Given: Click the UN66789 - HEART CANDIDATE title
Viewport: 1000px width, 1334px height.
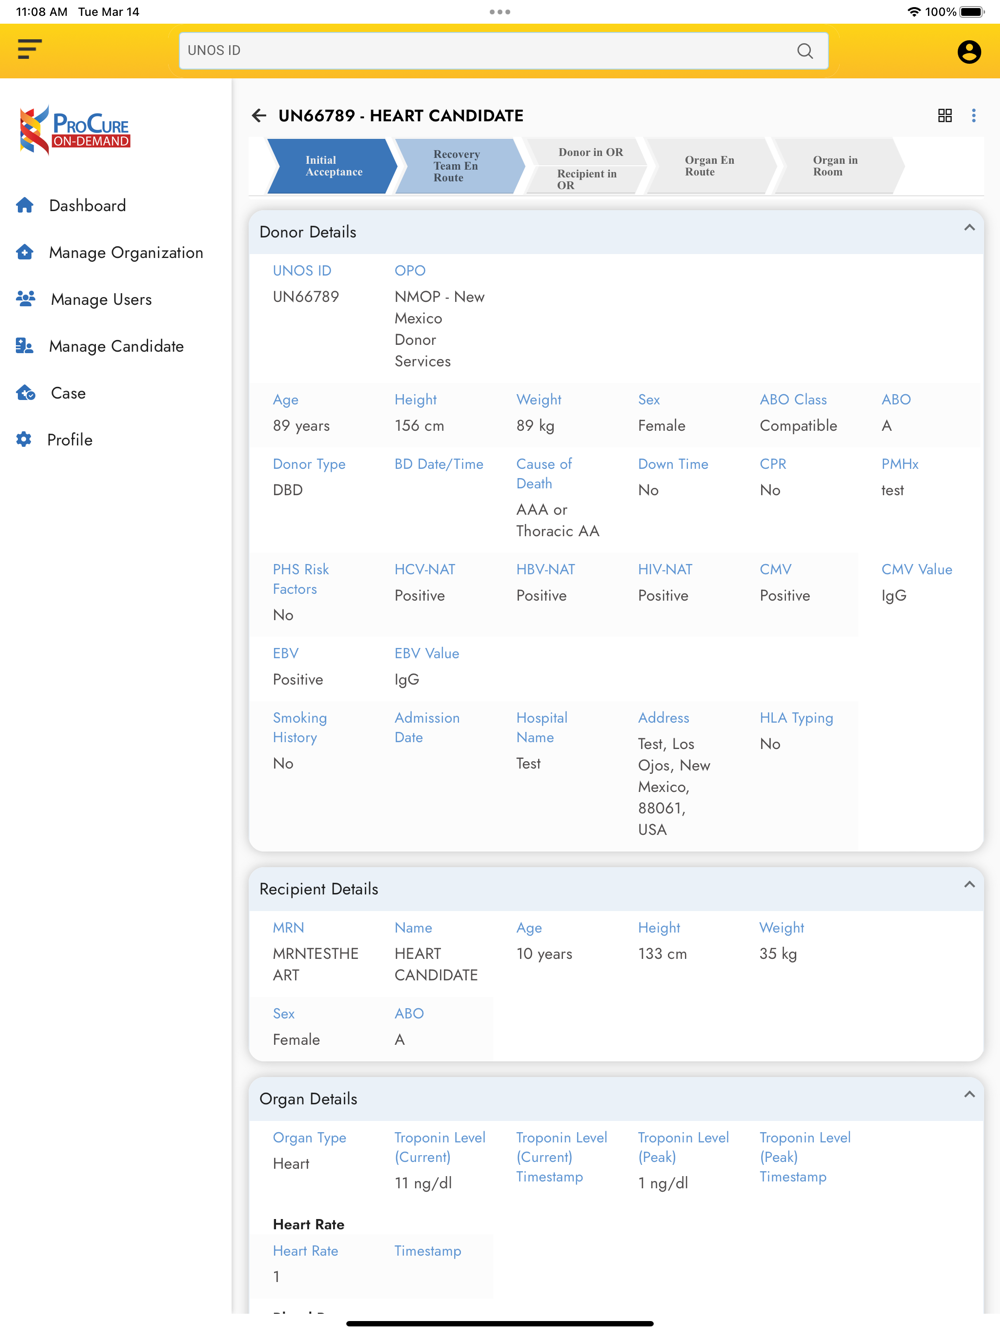Looking at the screenshot, I should click(401, 116).
